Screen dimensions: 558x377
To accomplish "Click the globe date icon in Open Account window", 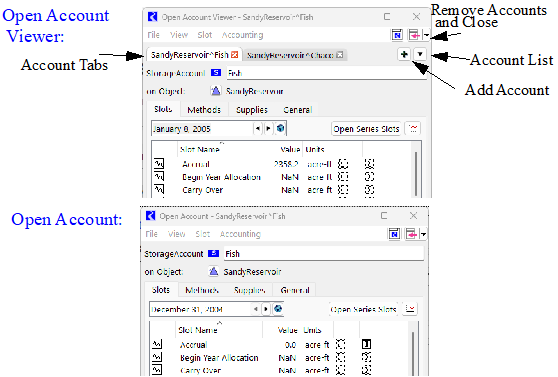I will click(278, 309).
